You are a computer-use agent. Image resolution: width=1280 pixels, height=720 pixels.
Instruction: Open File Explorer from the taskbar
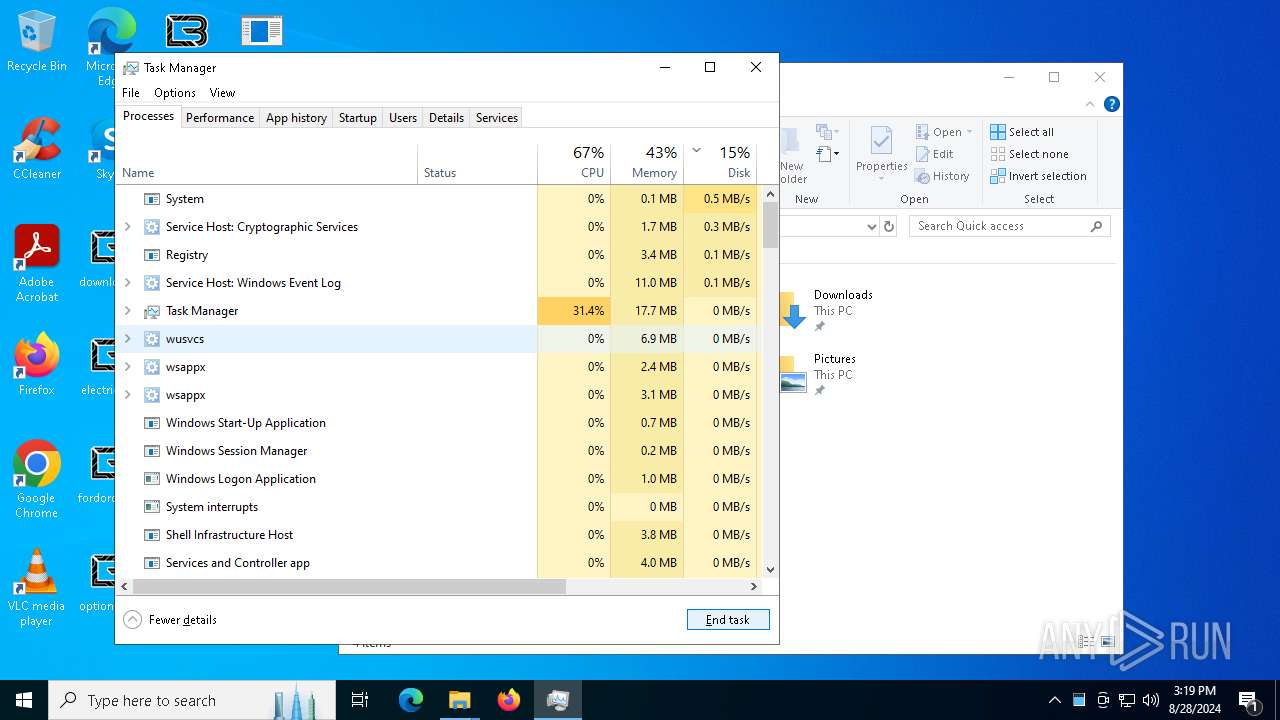pos(459,700)
